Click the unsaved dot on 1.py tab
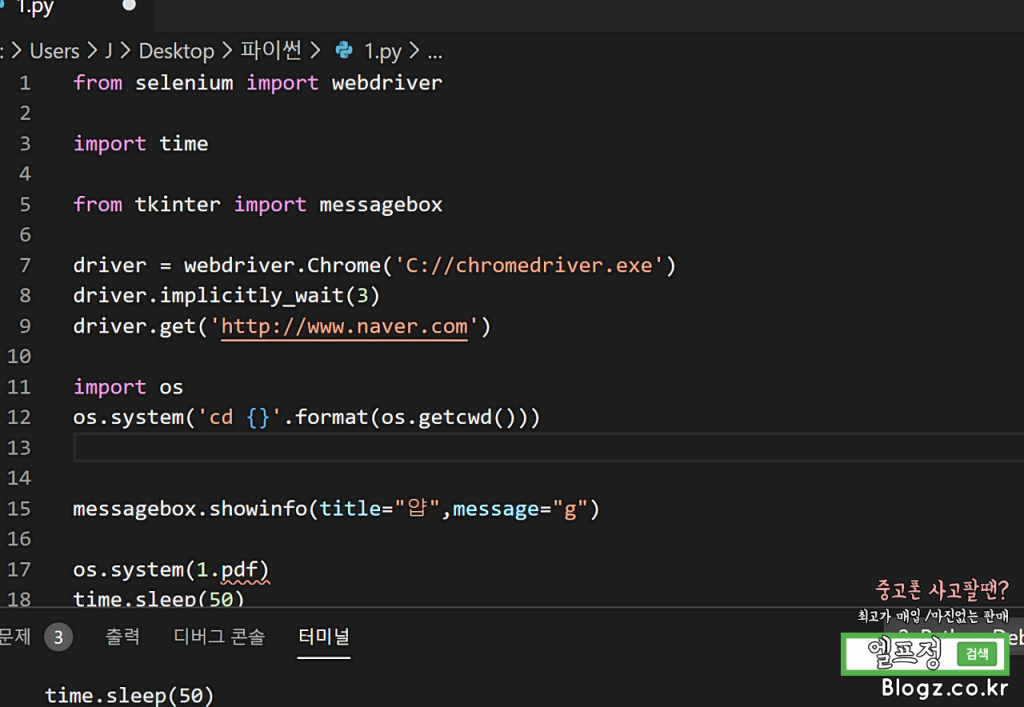This screenshot has width=1024, height=707. 129,5
